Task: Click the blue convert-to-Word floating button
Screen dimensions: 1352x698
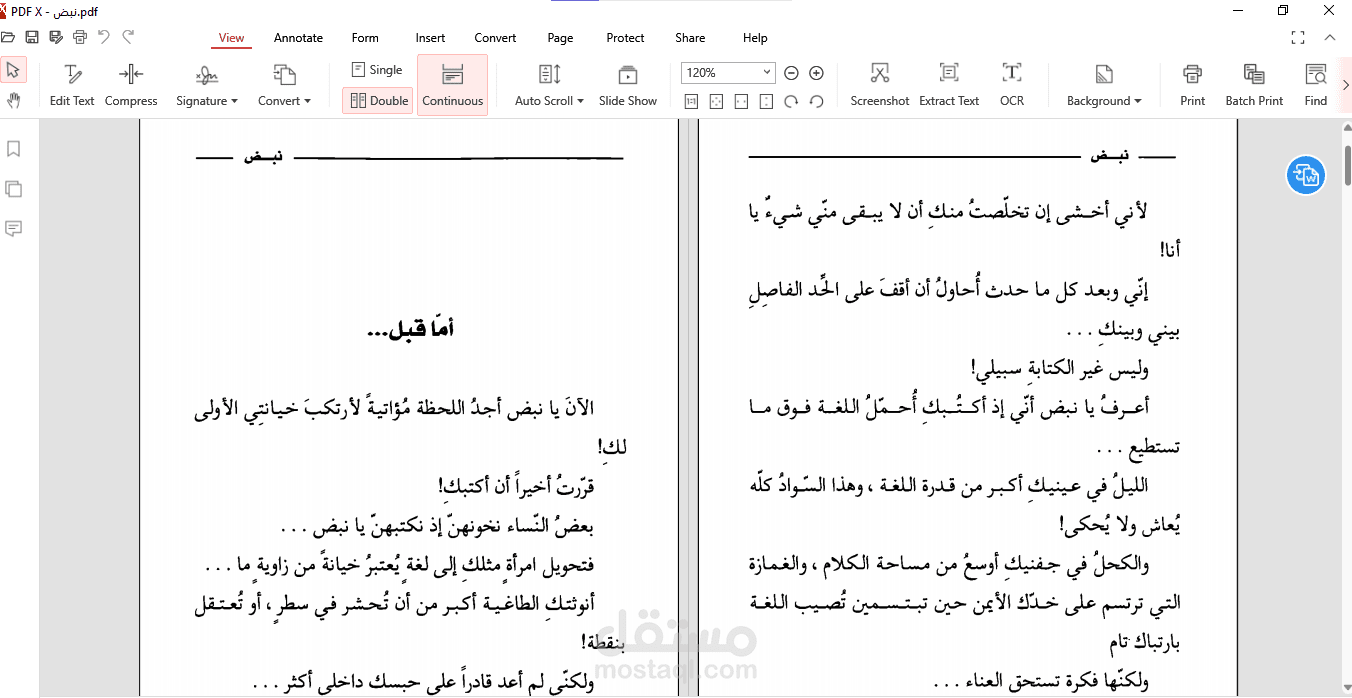Action: tap(1306, 176)
